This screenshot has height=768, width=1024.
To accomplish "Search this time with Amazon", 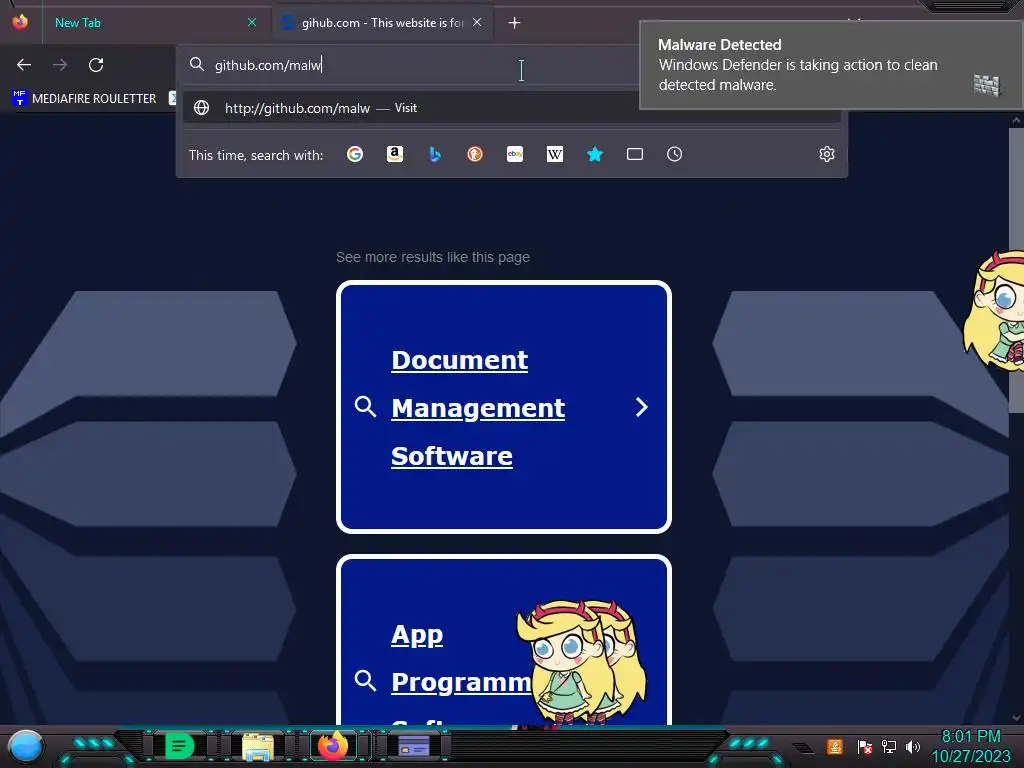I will [x=394, y=154].
